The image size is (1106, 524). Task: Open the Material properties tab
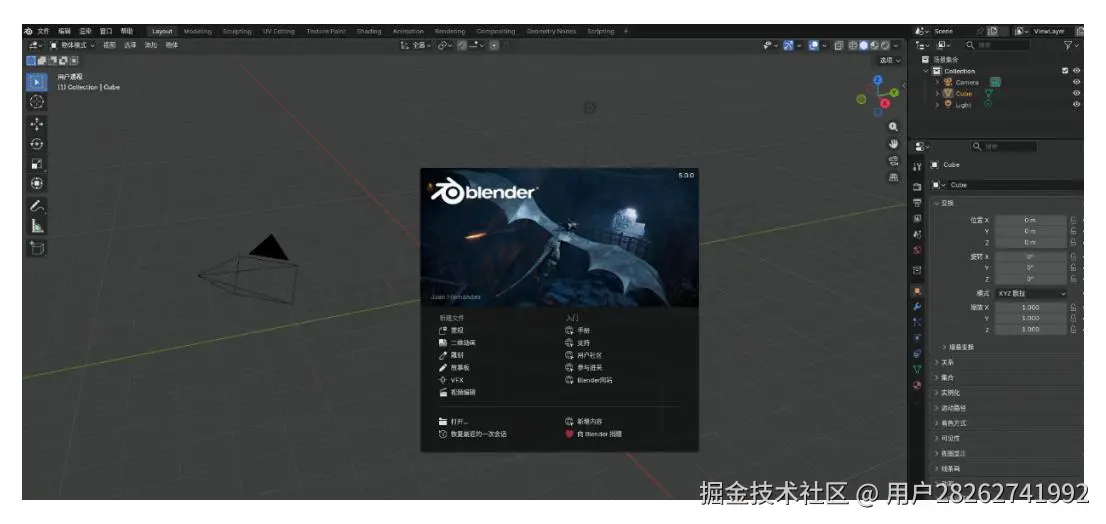pyautogui.click(x=917, y=385)
